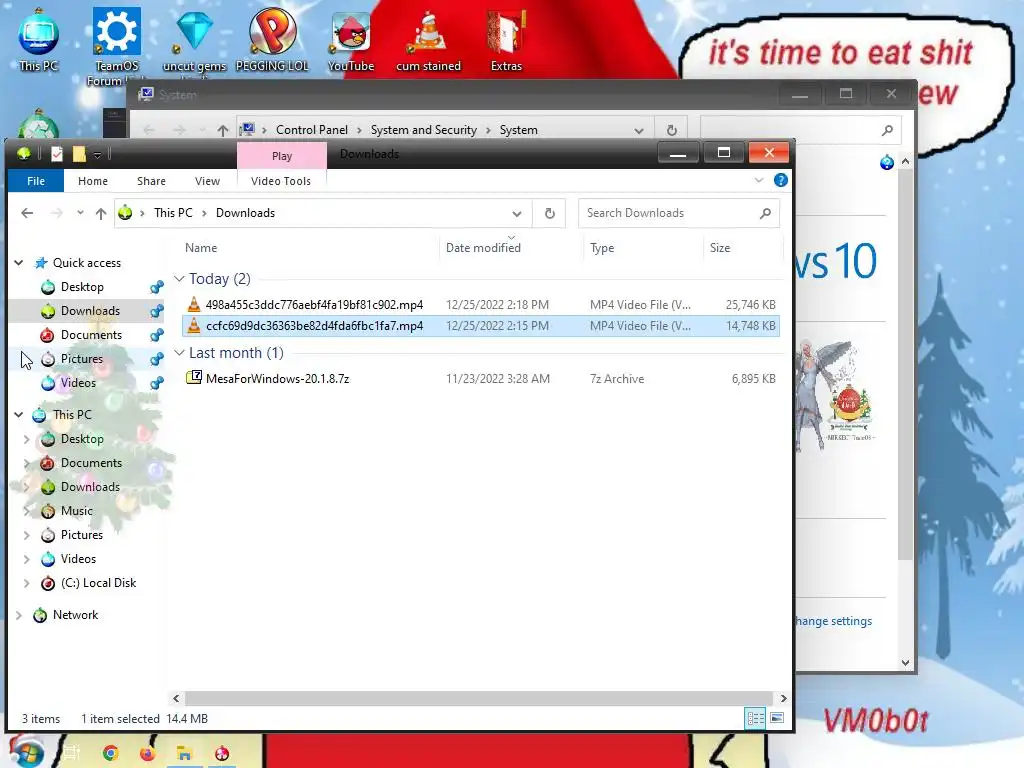Open the Video Tools ribbon tab

[x=281, y=181]
